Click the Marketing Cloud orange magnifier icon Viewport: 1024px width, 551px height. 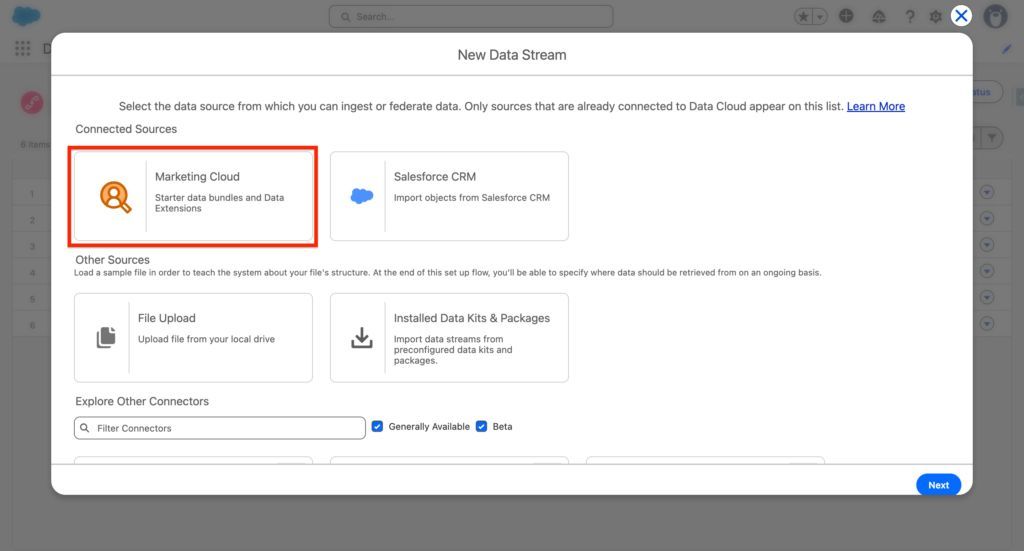click(x=115, y=197)
